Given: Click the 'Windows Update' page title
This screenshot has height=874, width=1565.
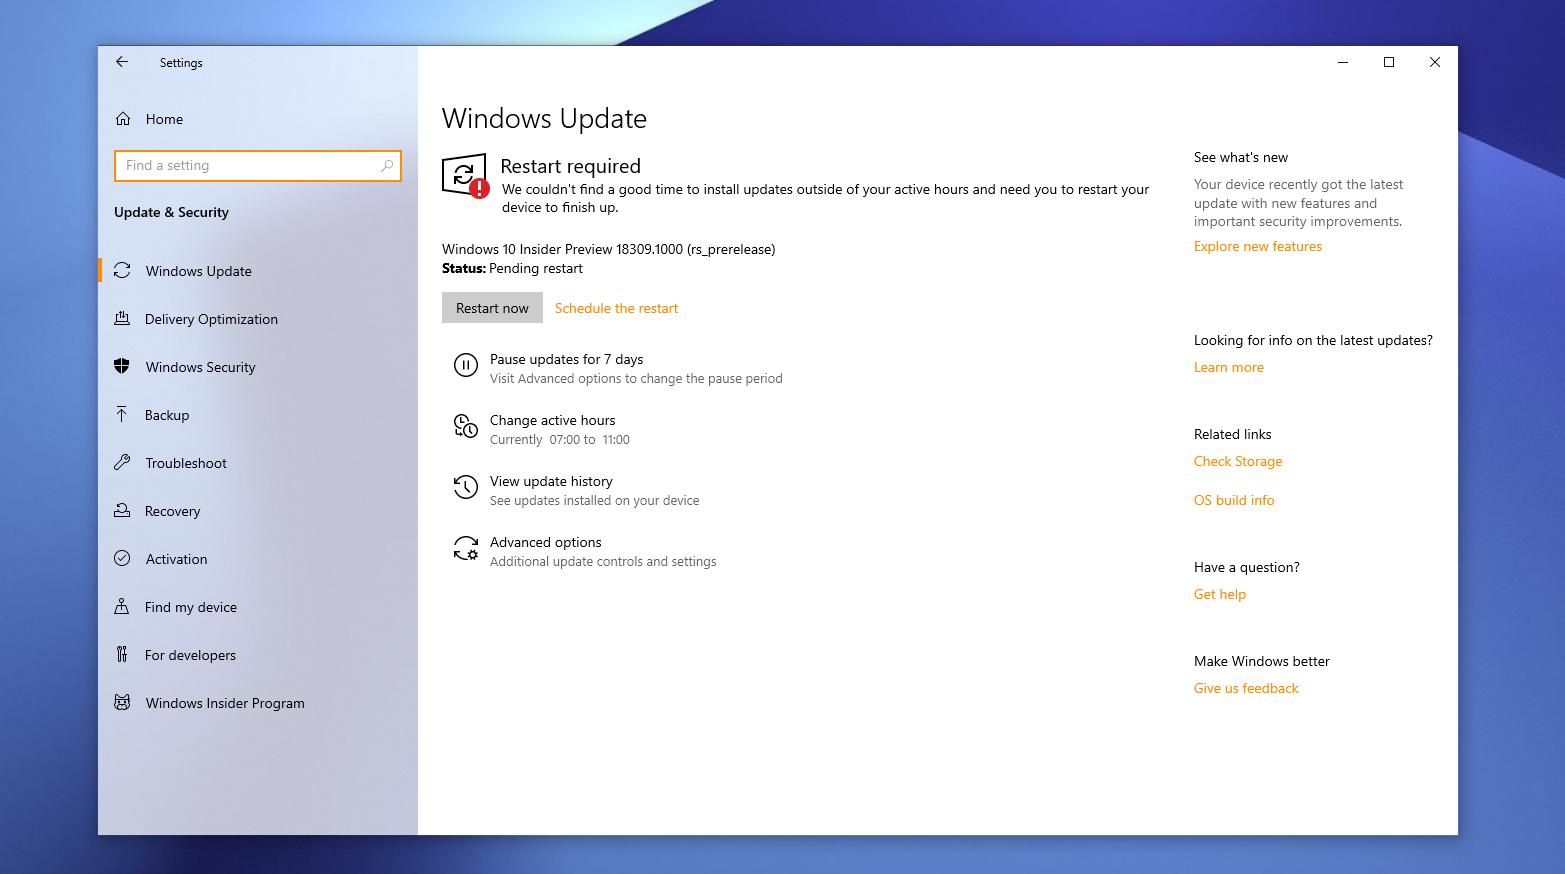Looking at the screenshot, I should click(544, 118).
